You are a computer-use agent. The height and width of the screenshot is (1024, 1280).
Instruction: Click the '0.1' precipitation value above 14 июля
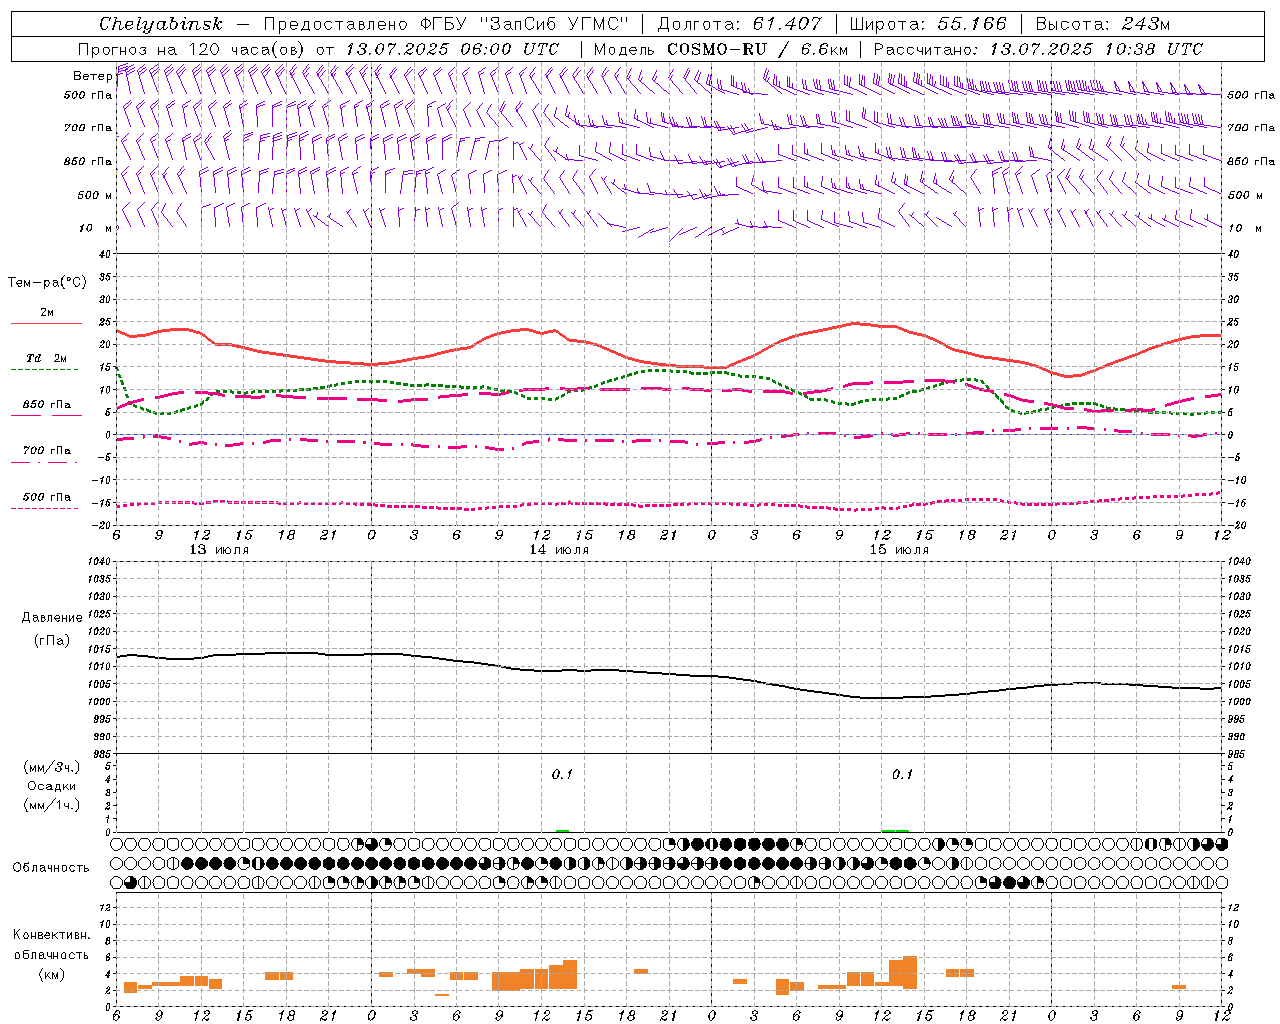562,774
